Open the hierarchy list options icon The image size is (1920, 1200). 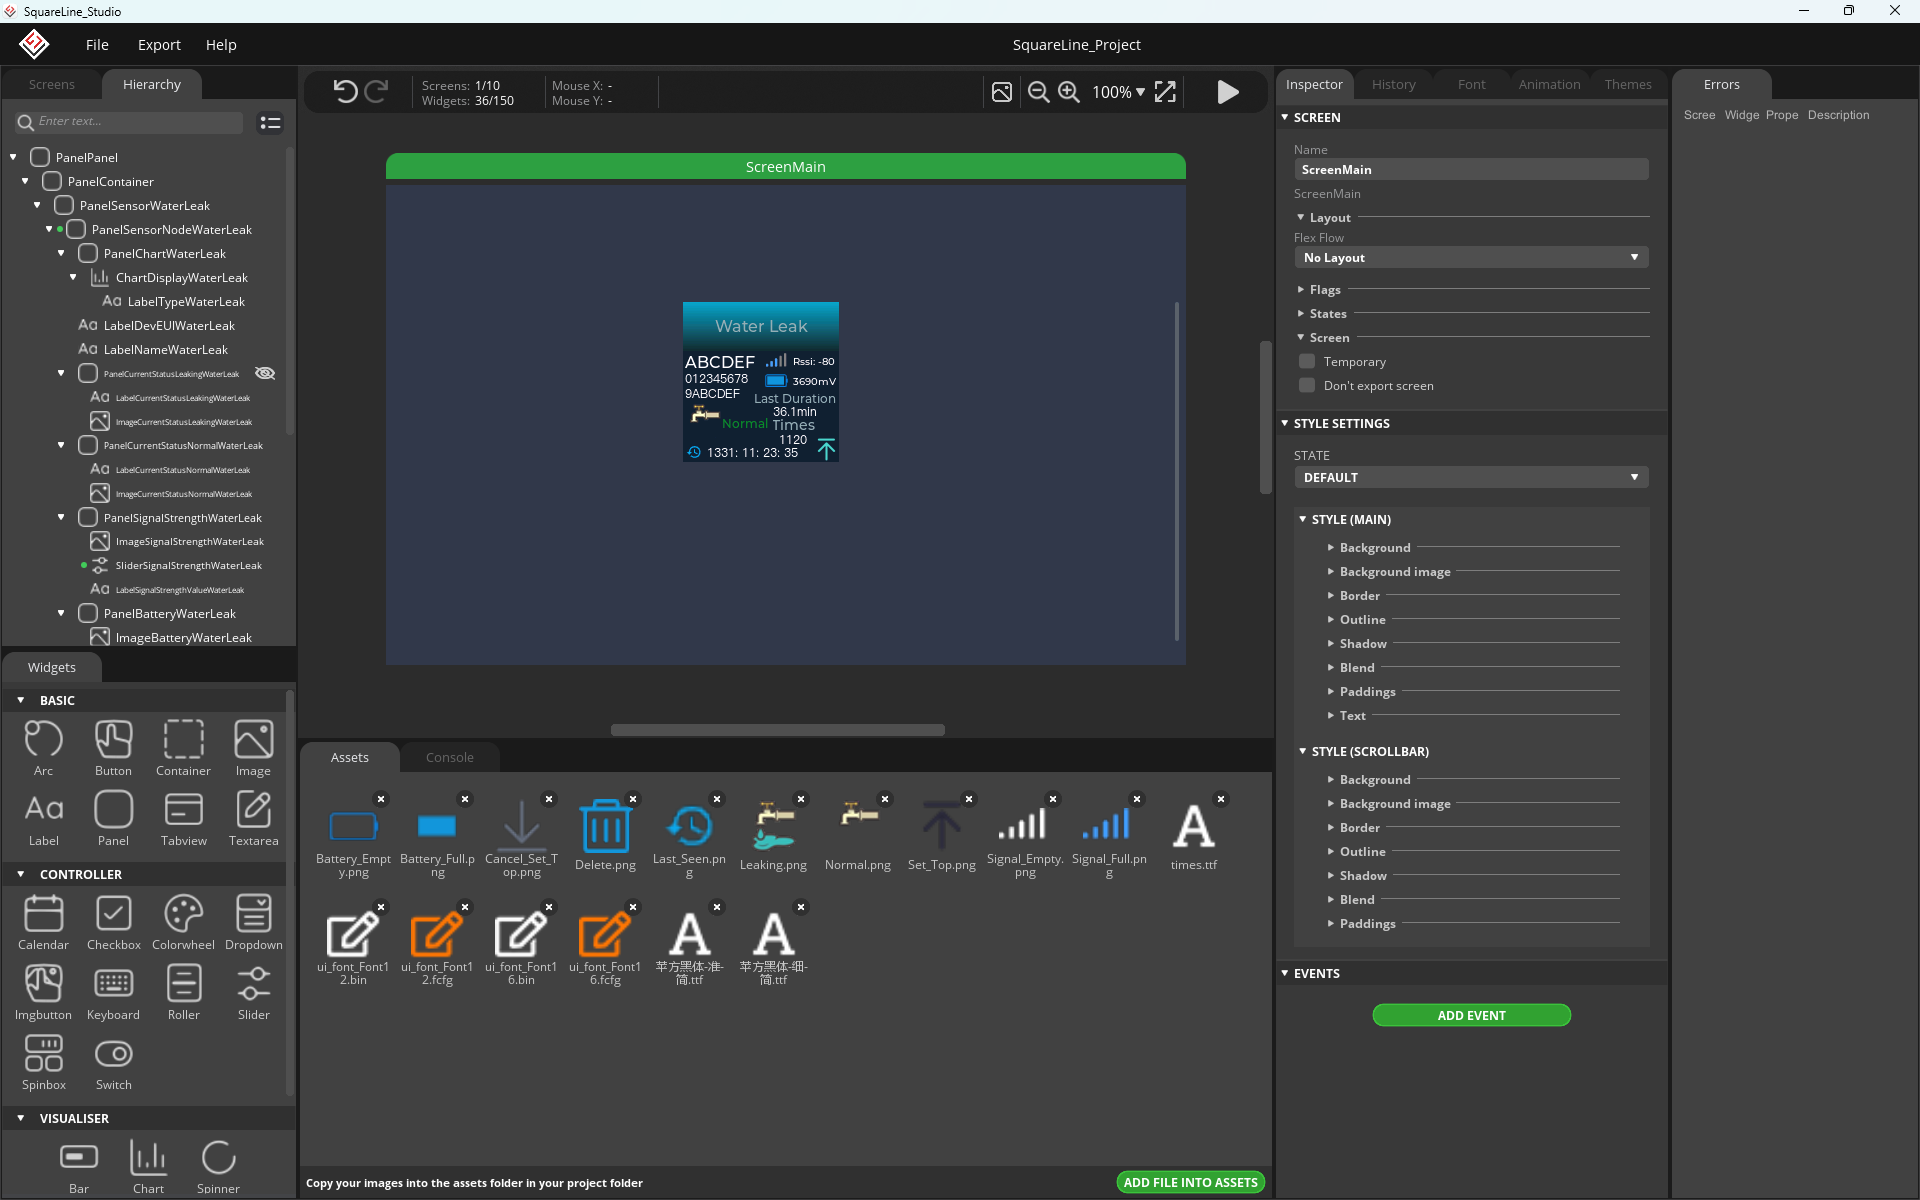[x=270, y=122]
